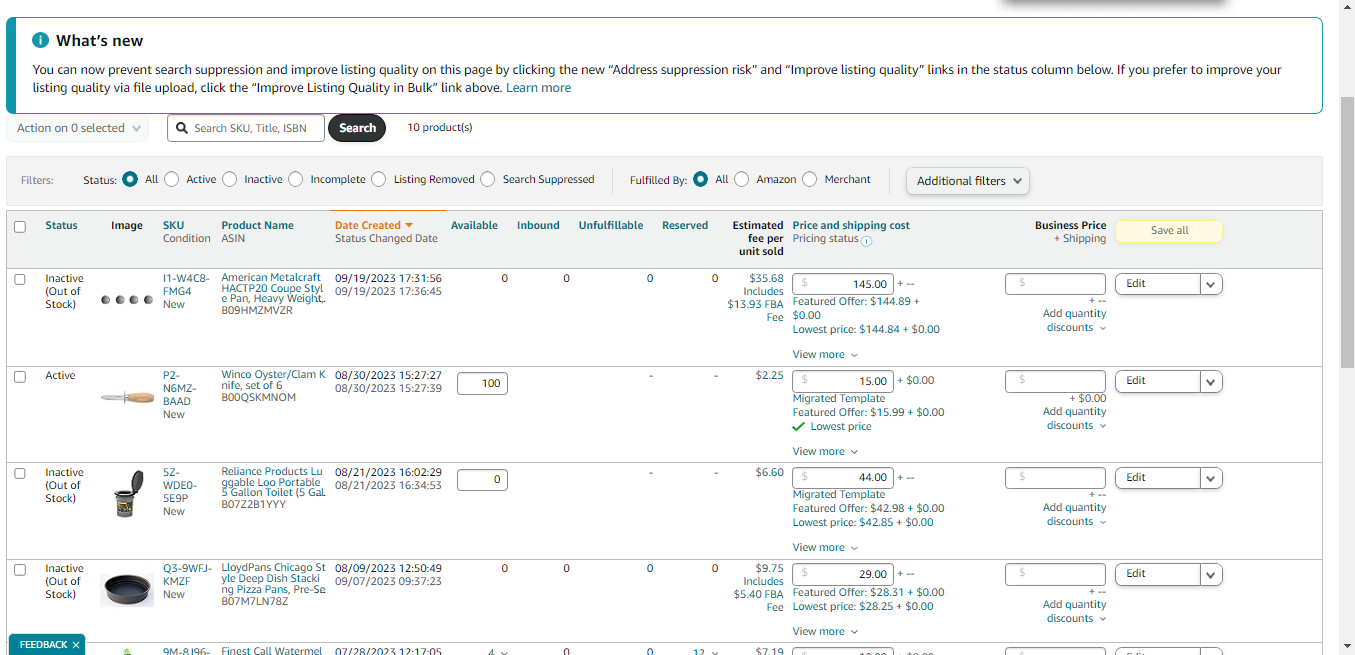Click the available quantity field showing 100
The width and height of the screenshot is (1355, 655).
482,383
